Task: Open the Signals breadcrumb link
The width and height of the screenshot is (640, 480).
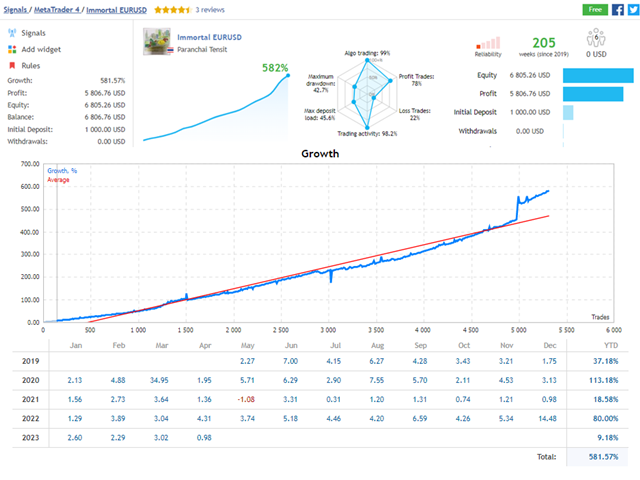Action: coord(15,10)
